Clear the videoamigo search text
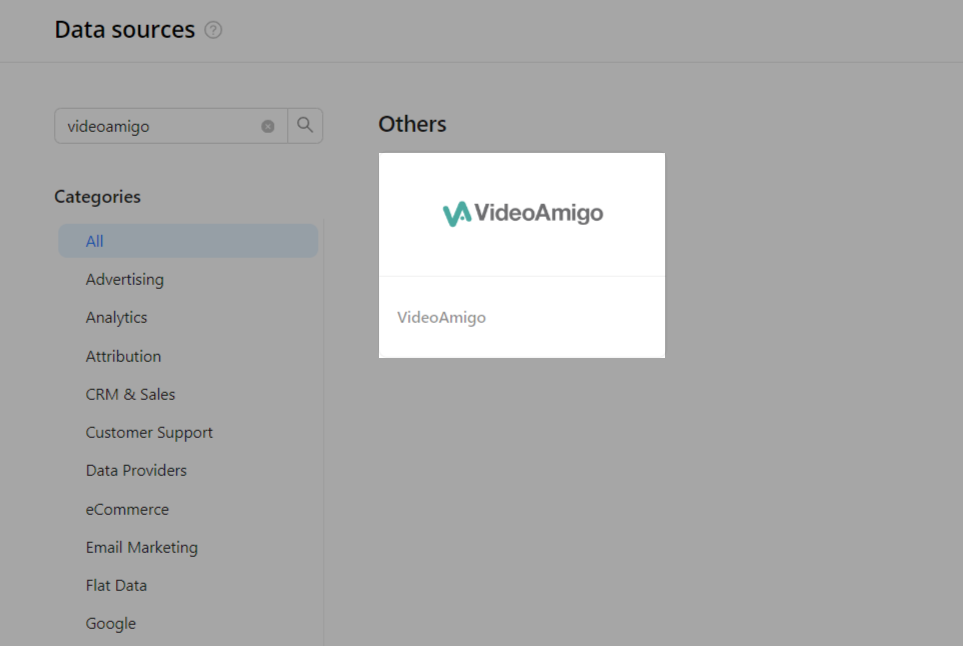The height and width of the screenshot is (646, 963). [x=268, y=126]
